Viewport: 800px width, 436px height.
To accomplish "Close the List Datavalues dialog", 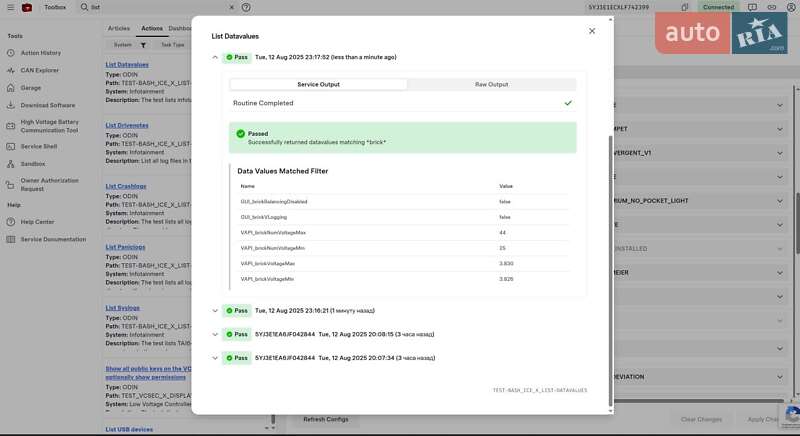I will (592, 31).
